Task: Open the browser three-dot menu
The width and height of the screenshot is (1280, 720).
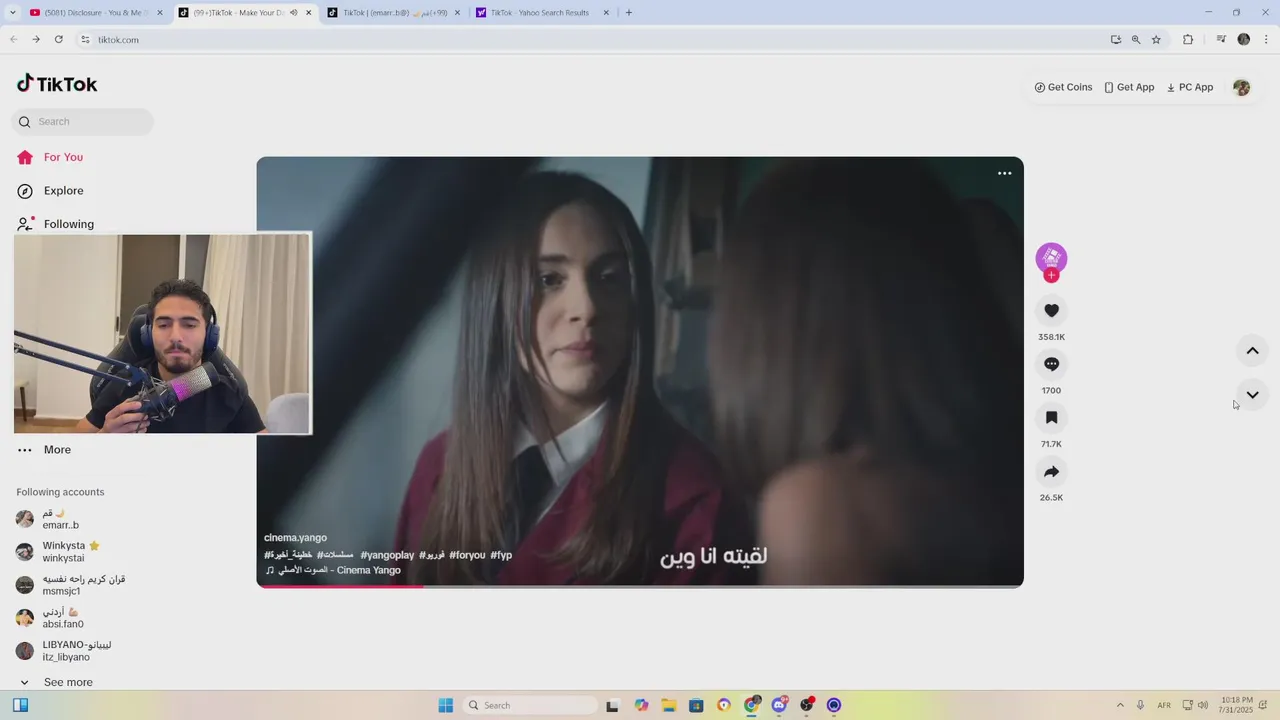Action: pyautogui.click(x=1266, y=40)
